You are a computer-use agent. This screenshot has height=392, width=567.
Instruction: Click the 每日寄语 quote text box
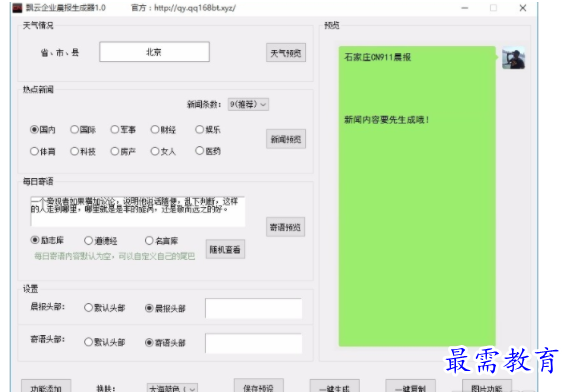click(138, 211)
